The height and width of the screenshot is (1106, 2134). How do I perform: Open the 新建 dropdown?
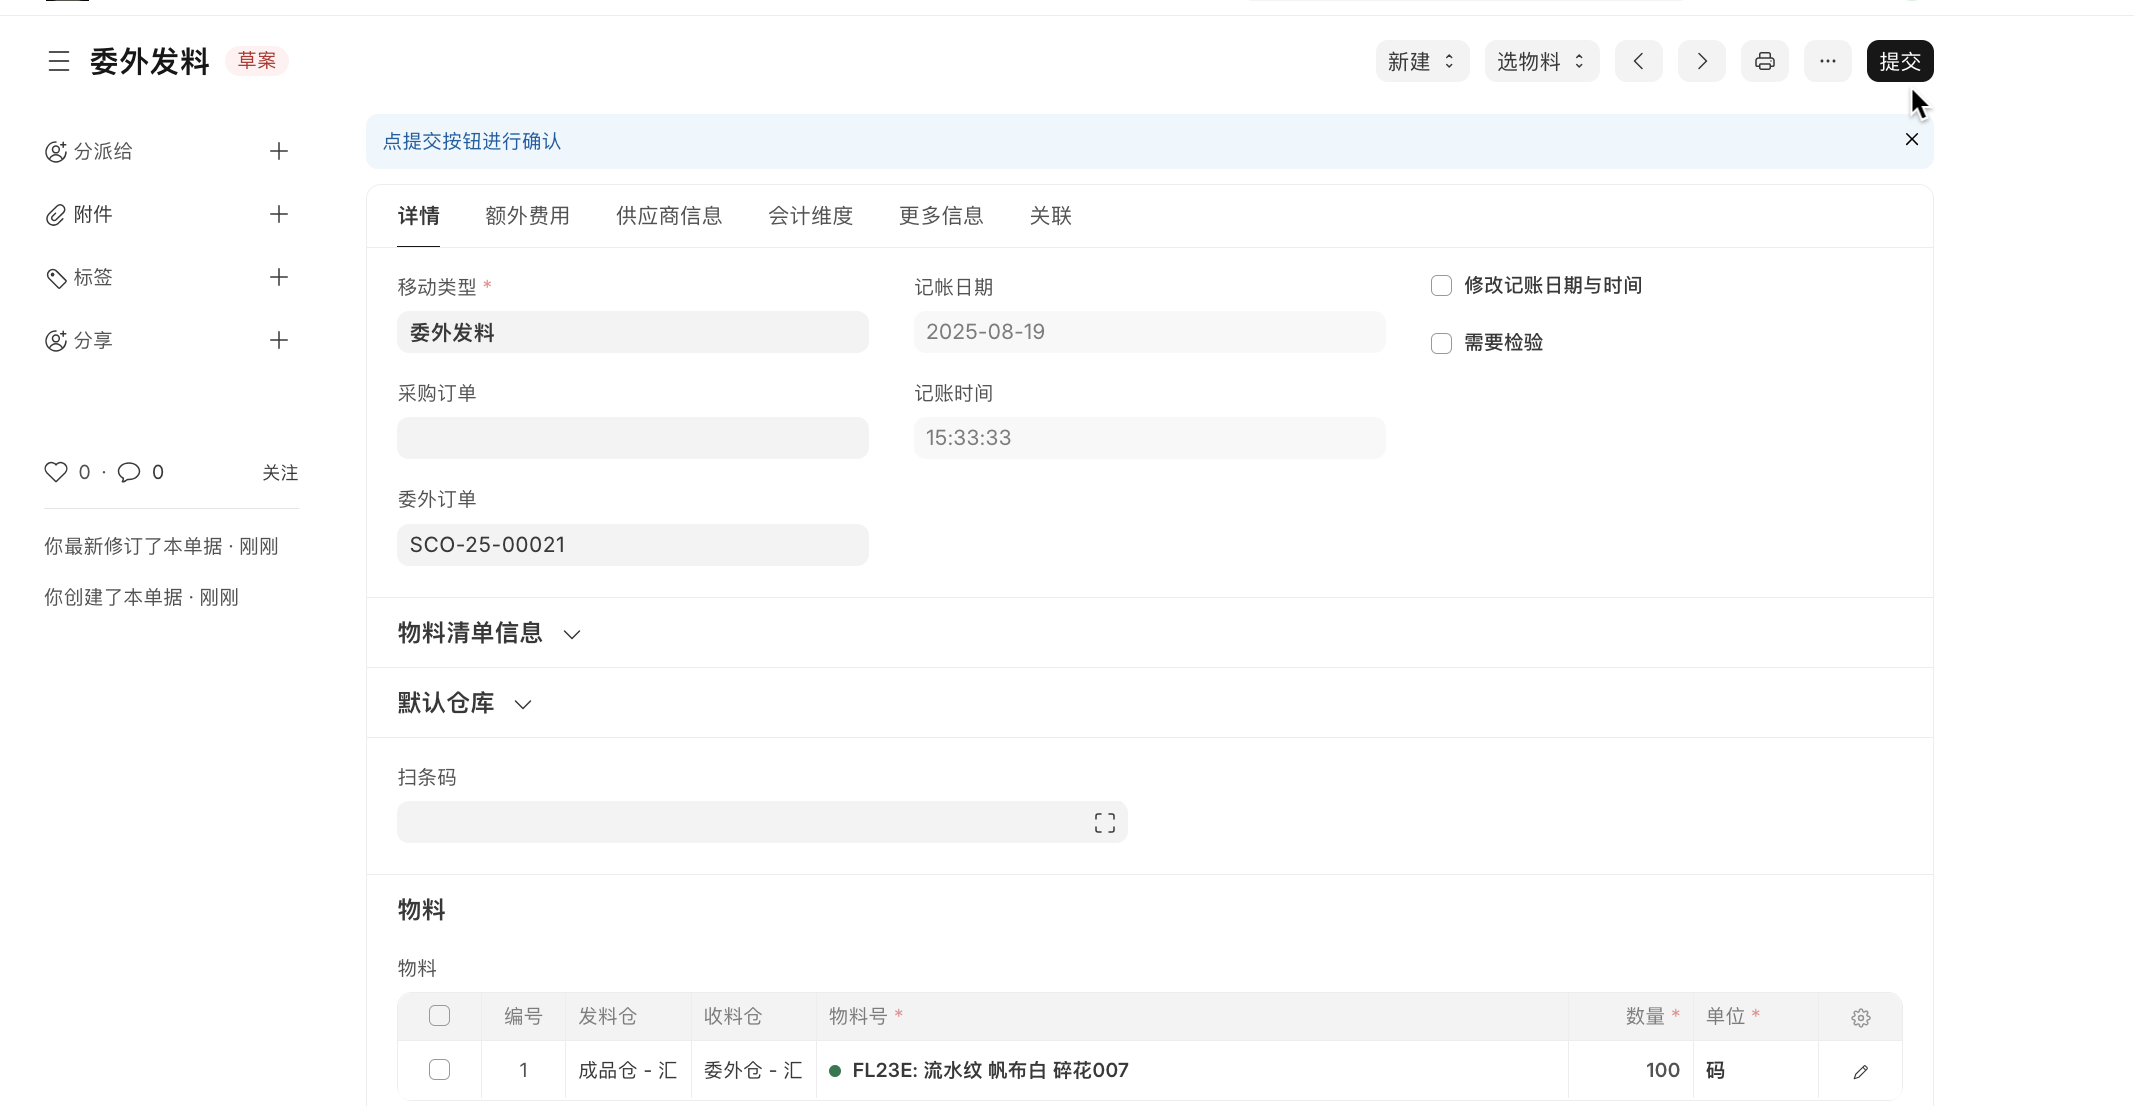click(x=1421, y=61)
